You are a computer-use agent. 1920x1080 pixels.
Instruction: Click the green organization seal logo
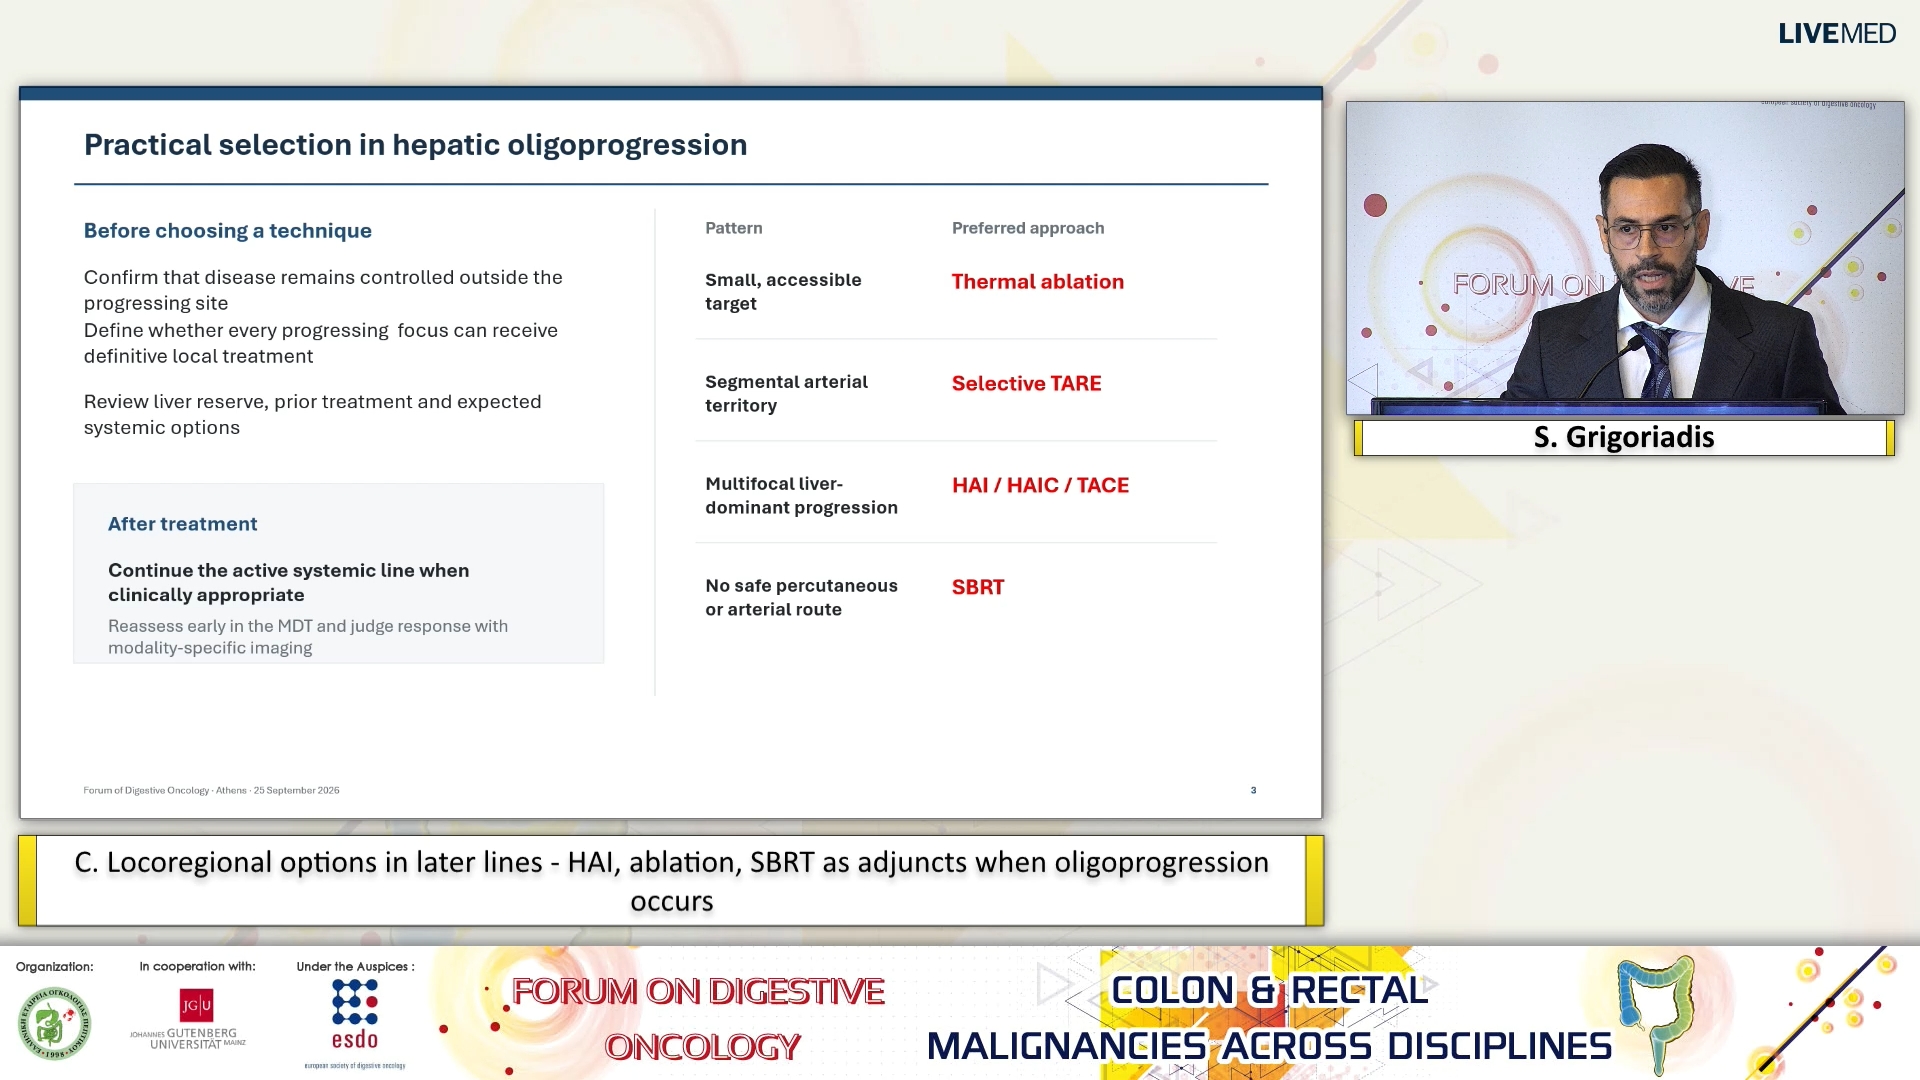point(54,1024)
